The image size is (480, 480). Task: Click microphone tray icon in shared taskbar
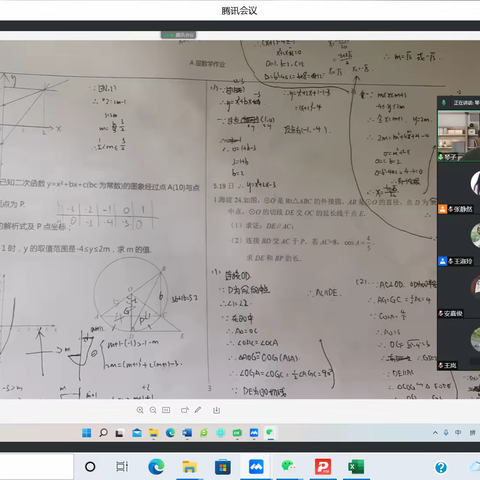click(x=446, y=433)
